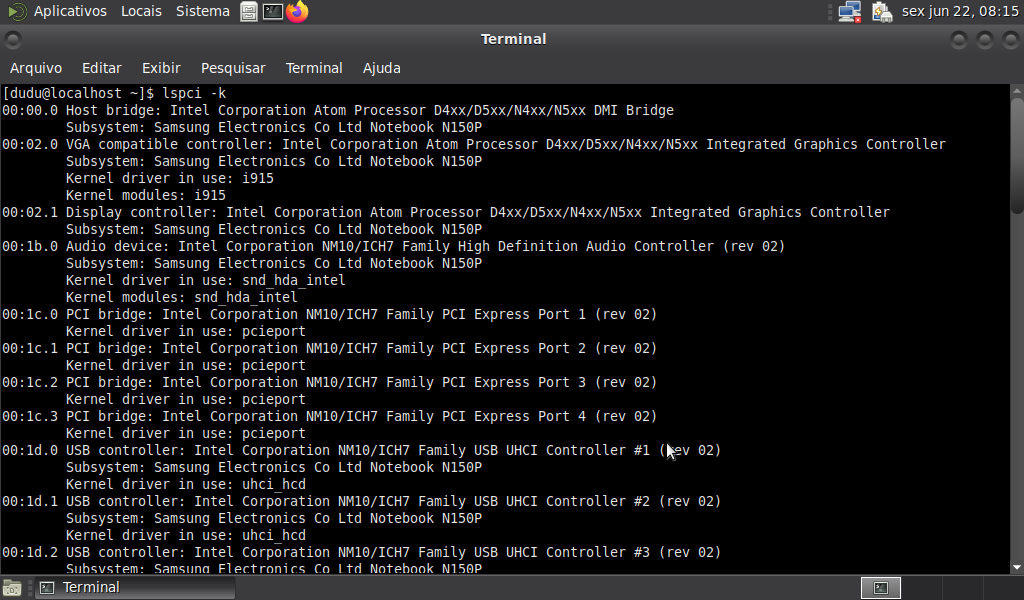Open the terminal window menu button

click(x=12, y=40)
